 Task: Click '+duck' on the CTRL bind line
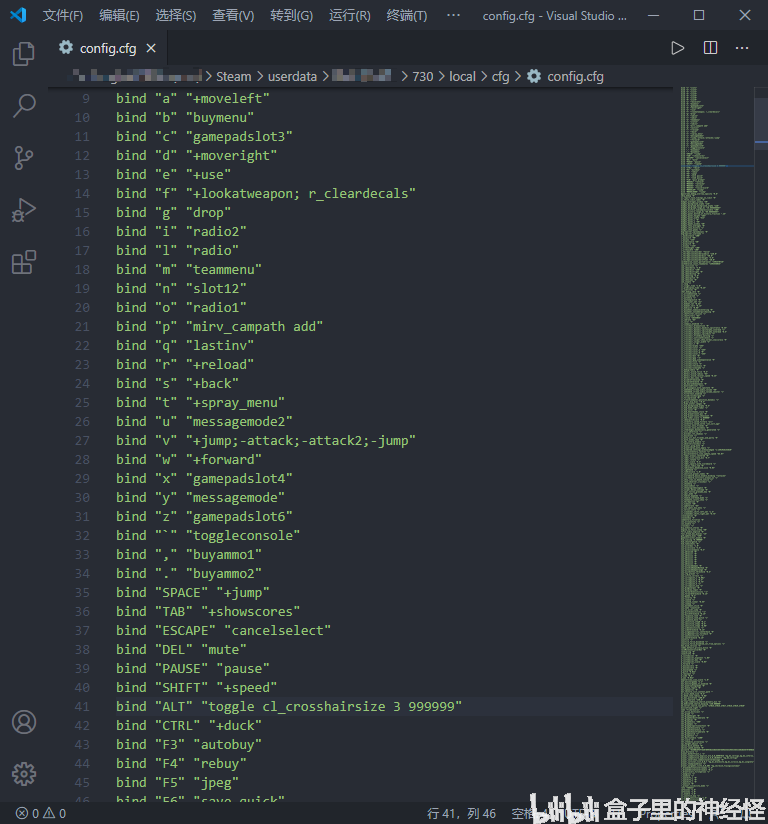tap(235, 726)
